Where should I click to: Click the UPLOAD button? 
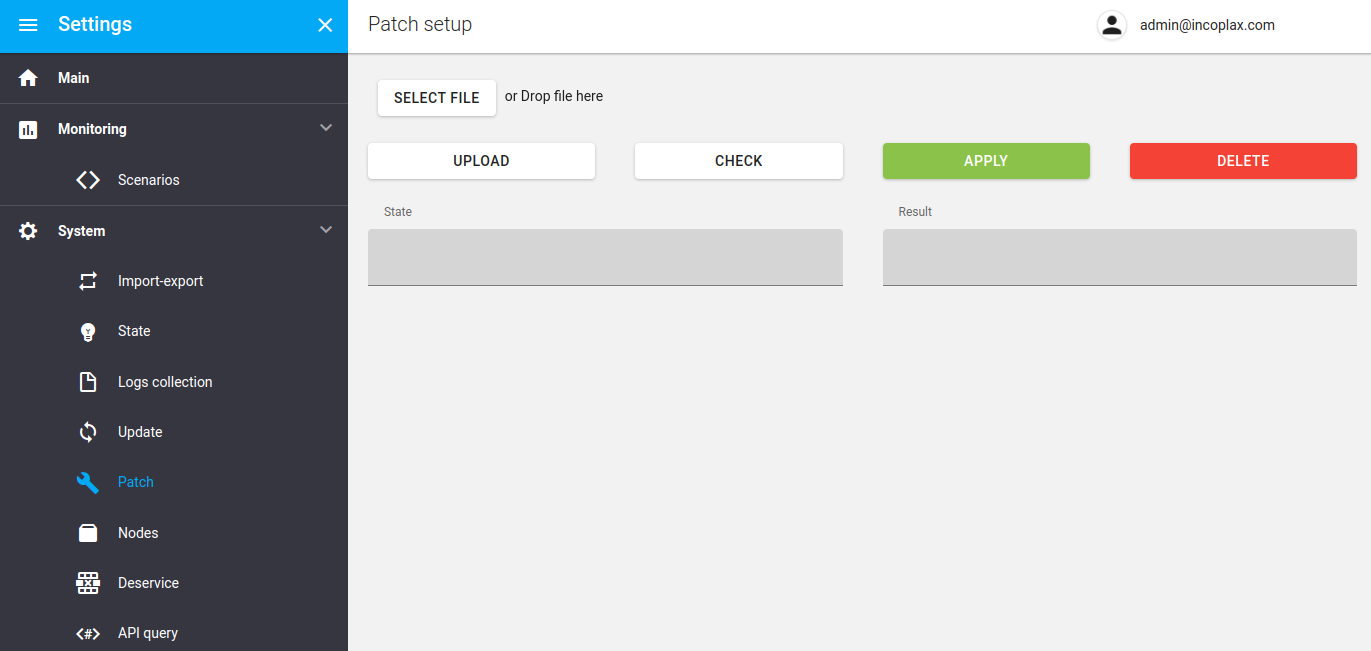coord(481,161)
